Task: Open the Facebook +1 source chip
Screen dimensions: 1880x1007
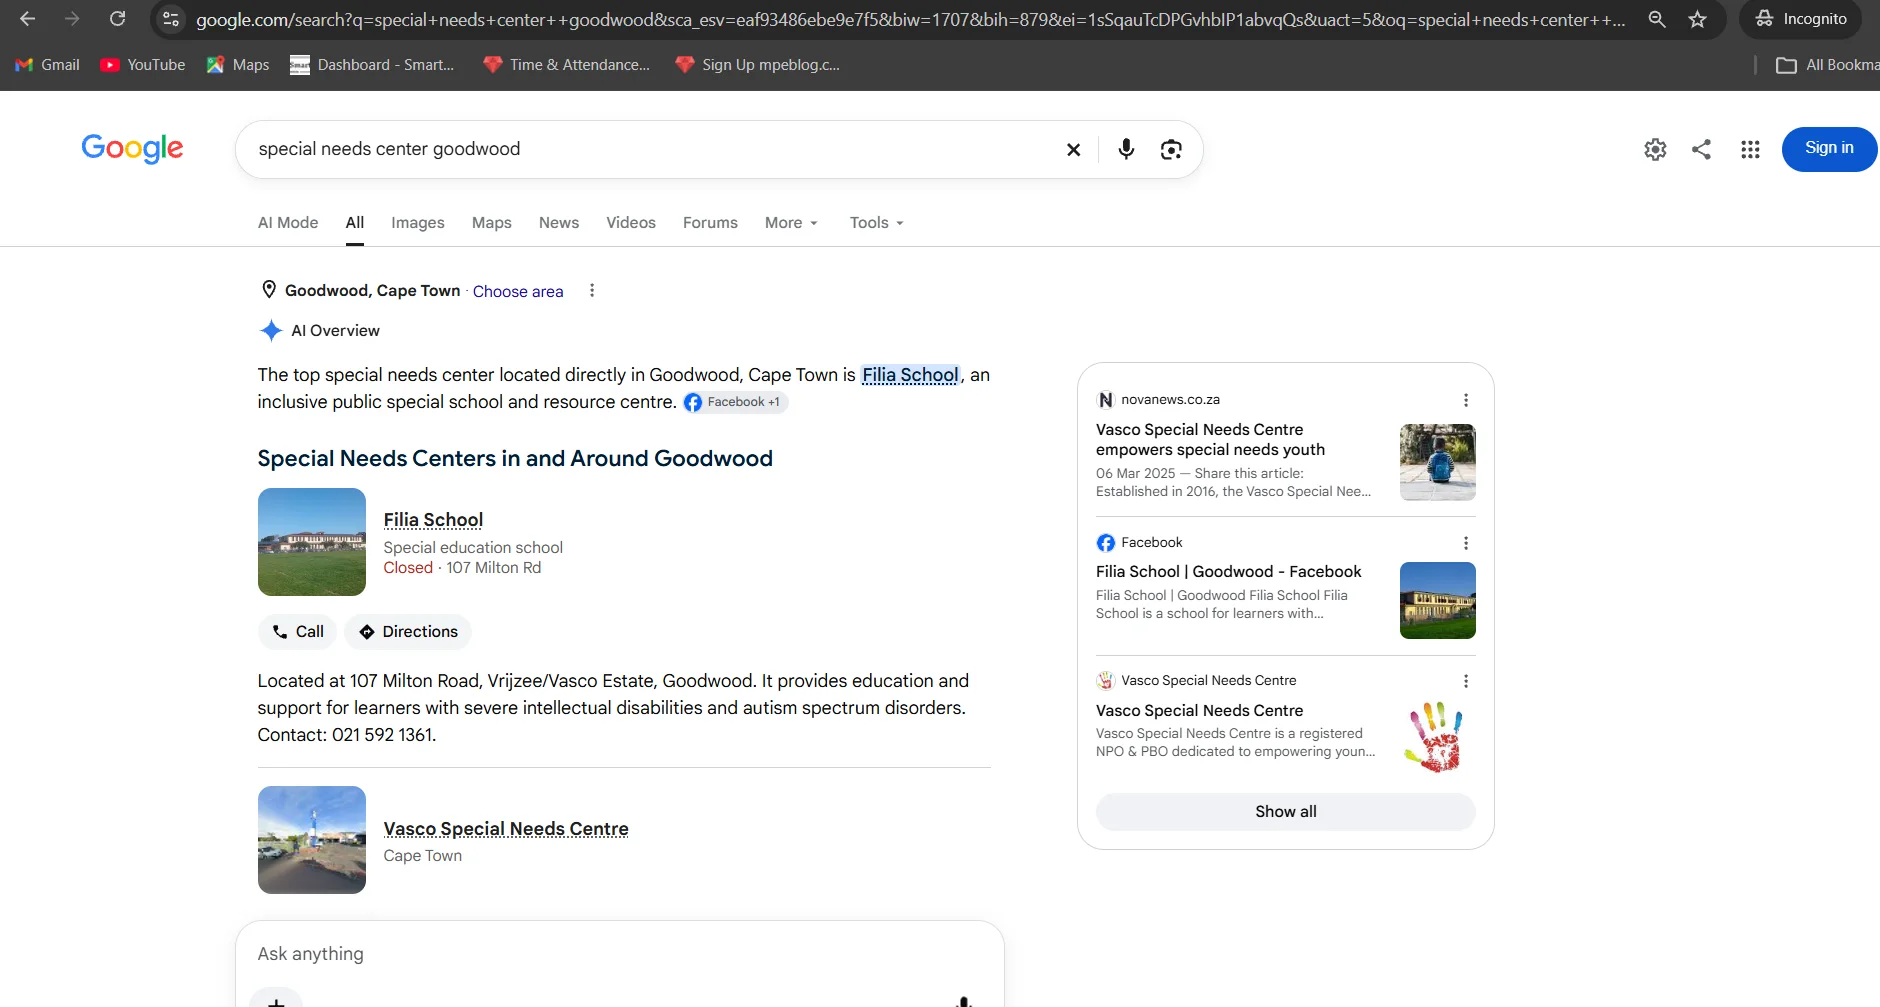Action: tap(736, 402)
